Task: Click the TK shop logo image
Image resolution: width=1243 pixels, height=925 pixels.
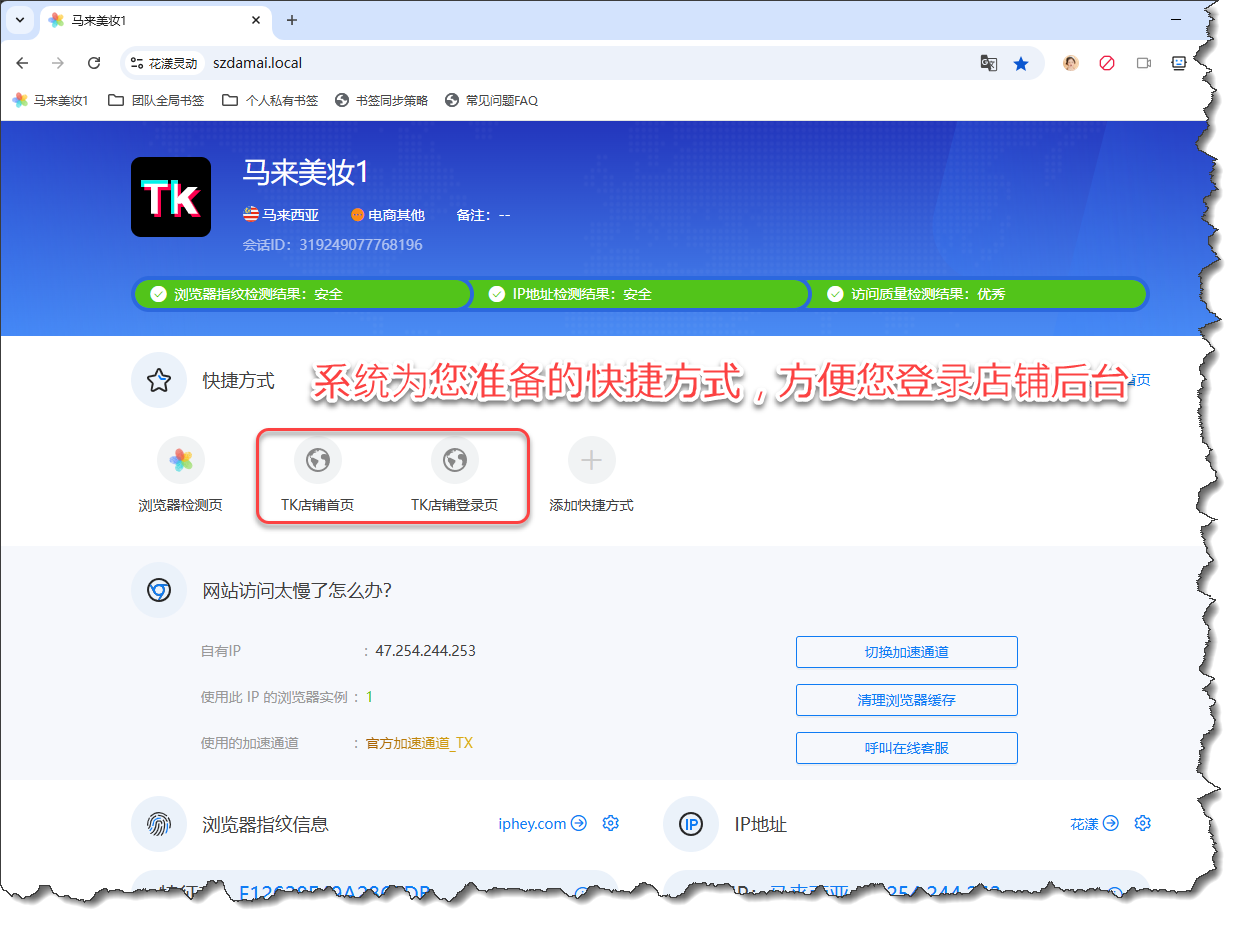Action: tap(171, 197)
